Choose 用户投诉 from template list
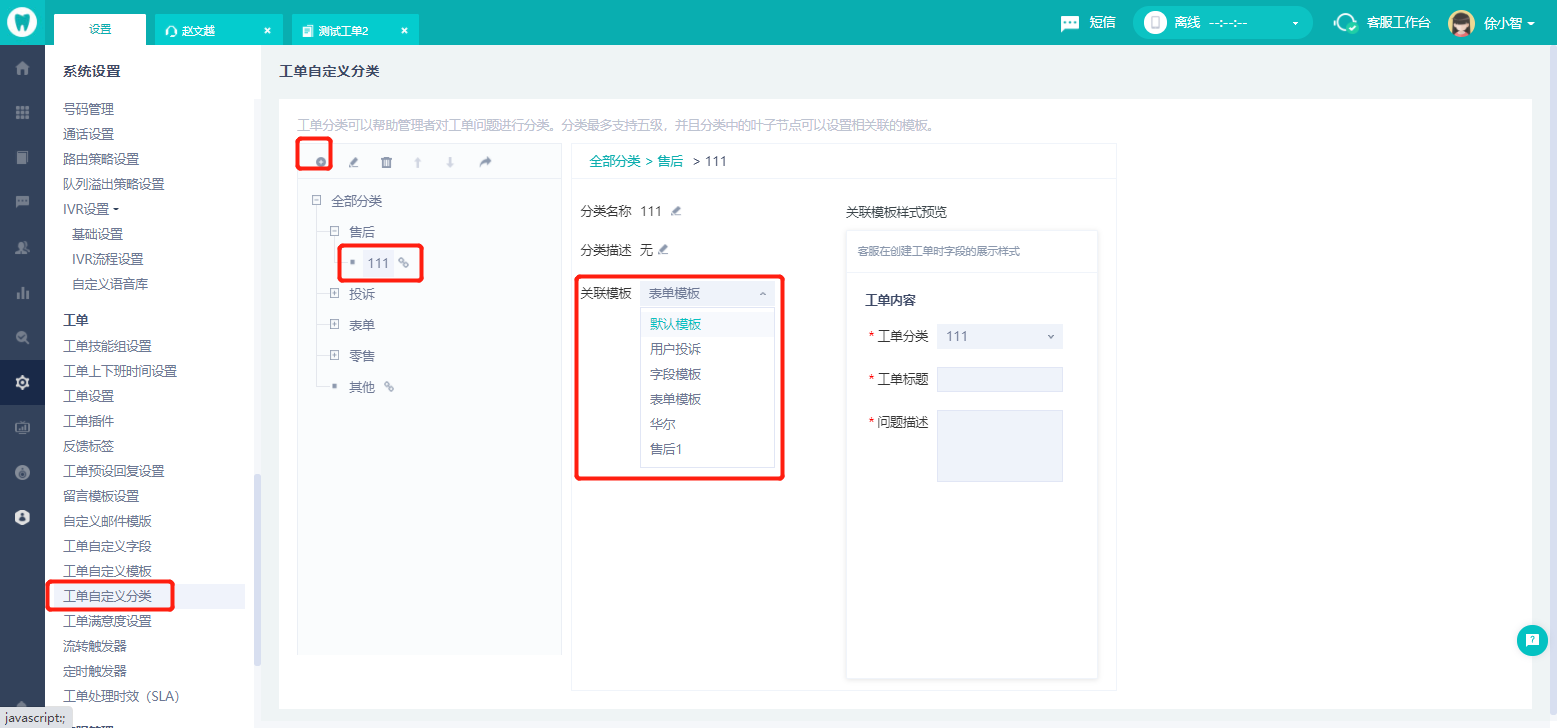The image size is (1557, 728). click(x=707, y=349)
